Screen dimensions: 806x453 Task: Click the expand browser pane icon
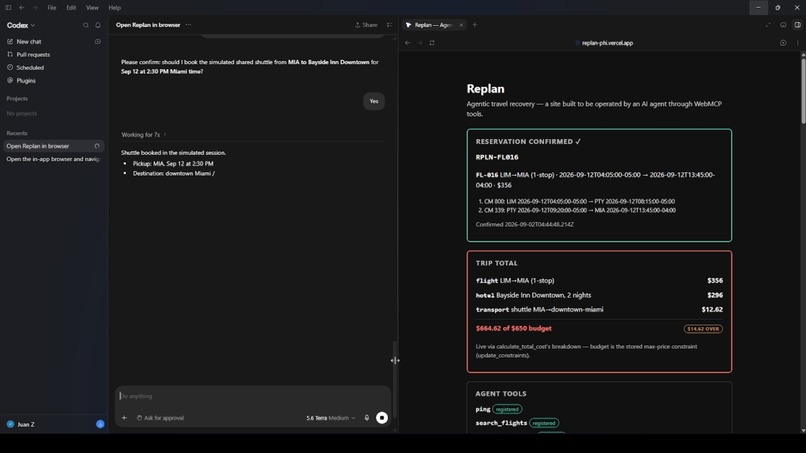(x=768, y=25)
